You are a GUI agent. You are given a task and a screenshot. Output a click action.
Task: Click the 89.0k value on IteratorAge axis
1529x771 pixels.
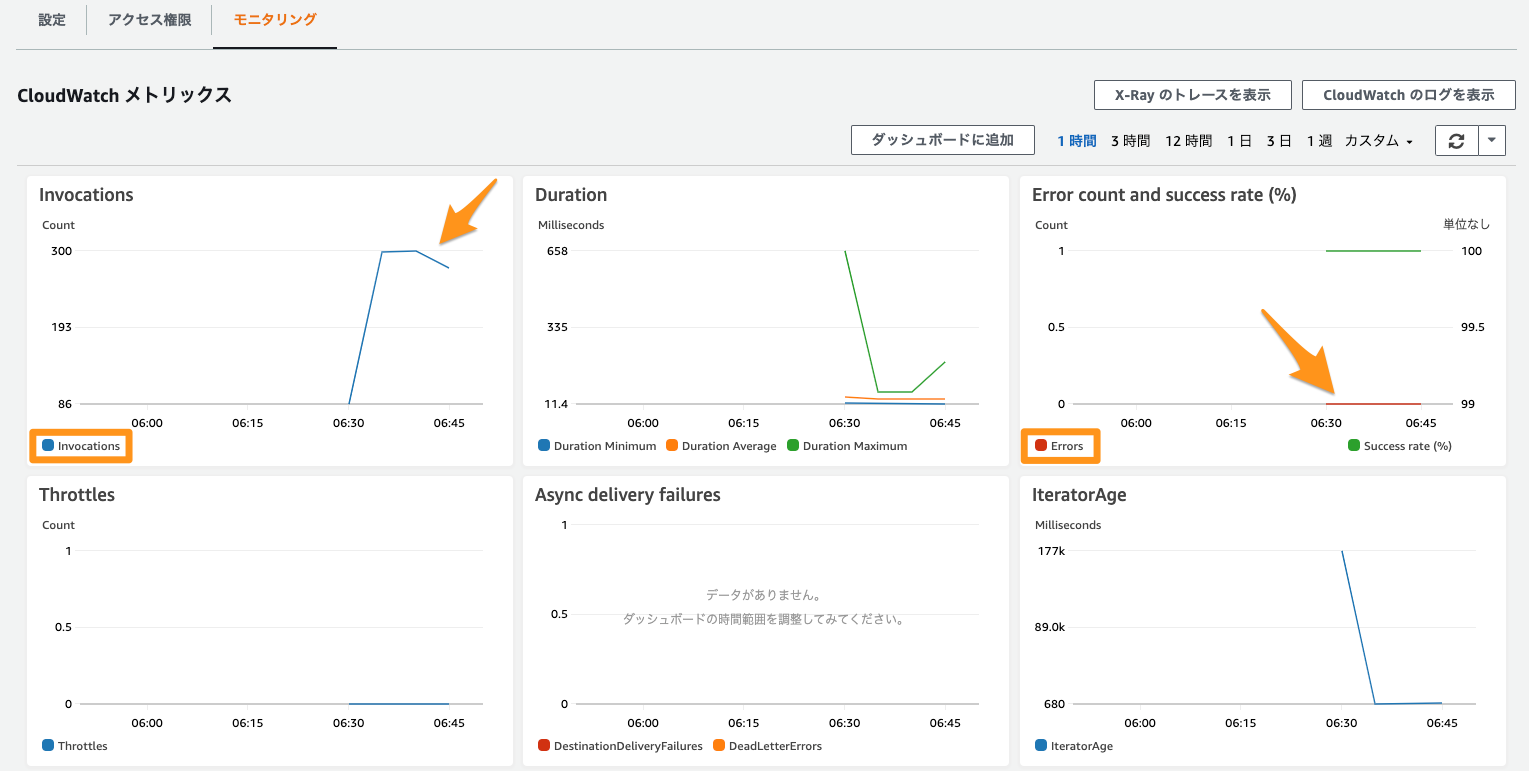point(1049,627)
